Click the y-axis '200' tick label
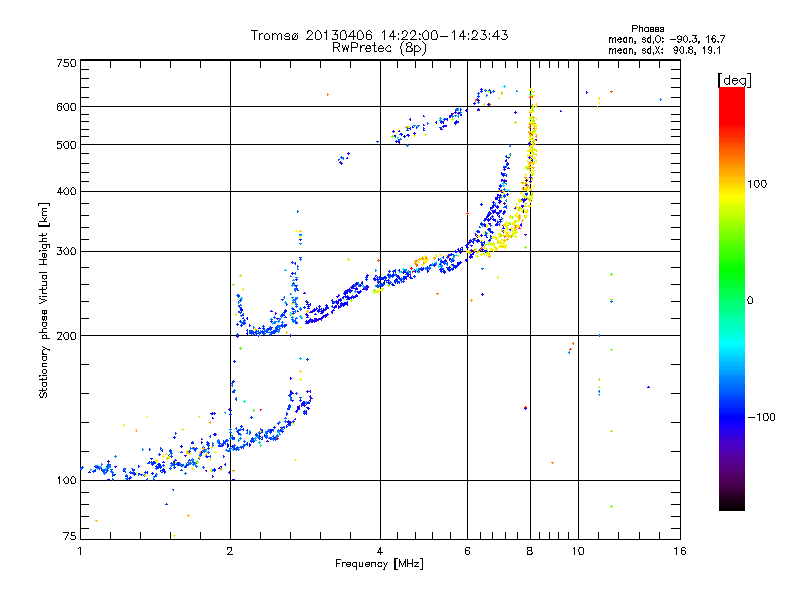This screenshot has width=800, height=600. point(66,336)
